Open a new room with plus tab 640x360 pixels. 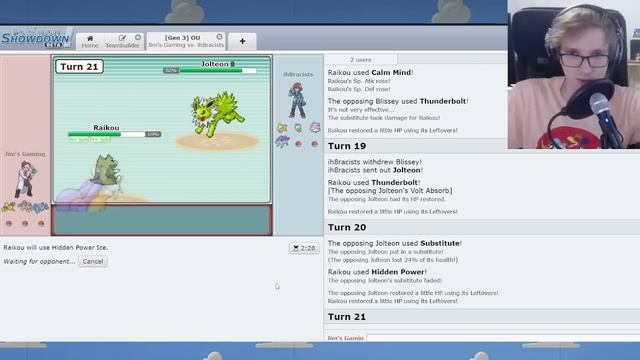(242, 41)
